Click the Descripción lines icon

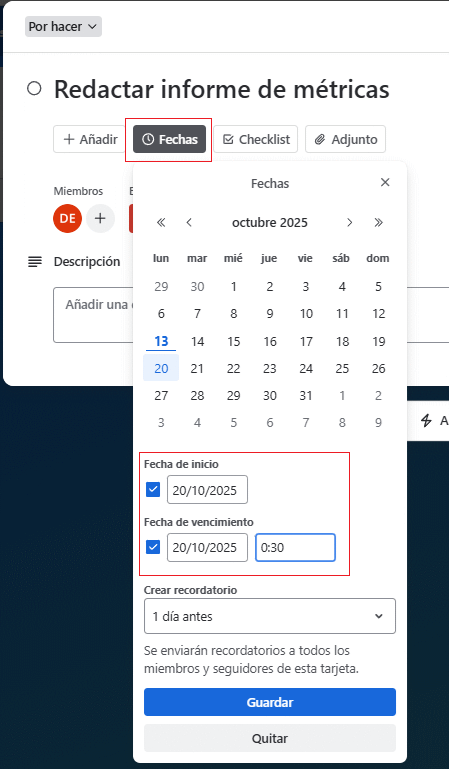click(35, 262)
